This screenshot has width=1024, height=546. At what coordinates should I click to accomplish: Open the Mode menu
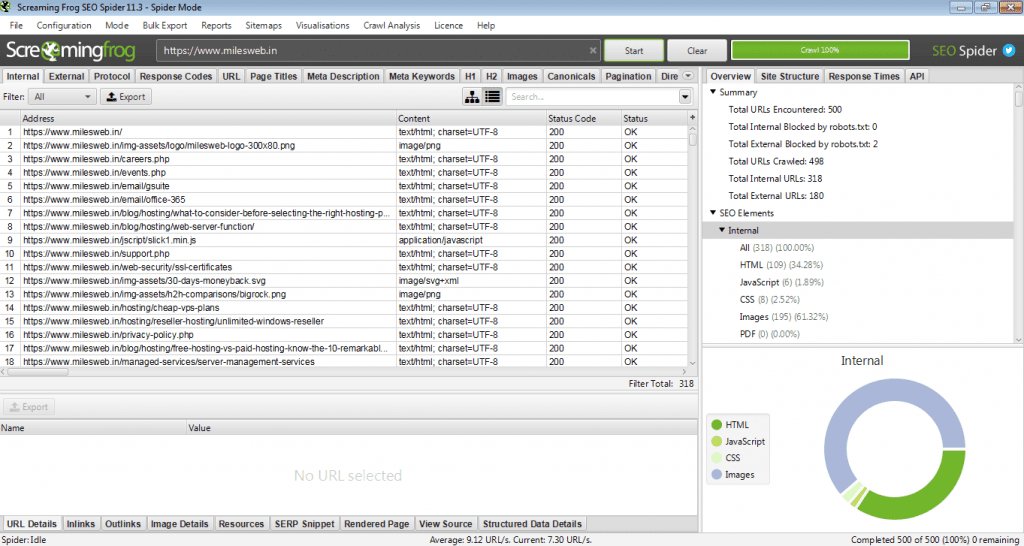click(x=117, y=25)
